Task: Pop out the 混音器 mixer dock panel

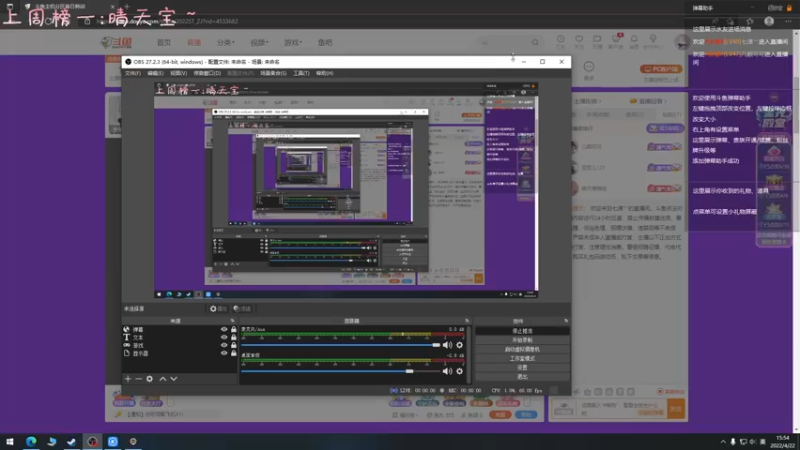Action: coord(467,321)
